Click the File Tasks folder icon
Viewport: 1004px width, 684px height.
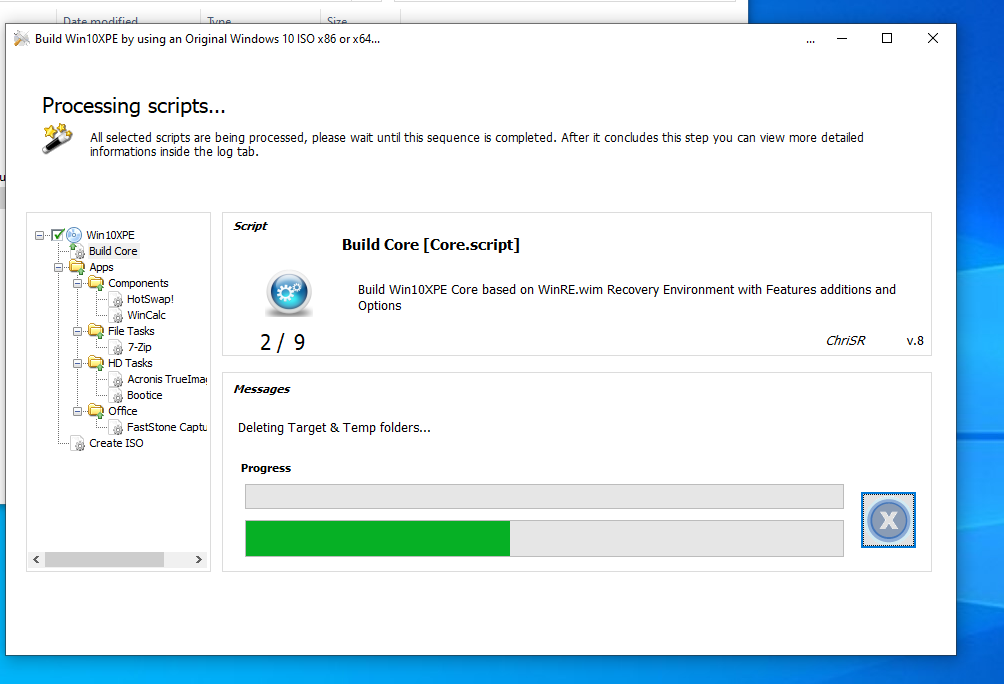click(x=96, y=331)
